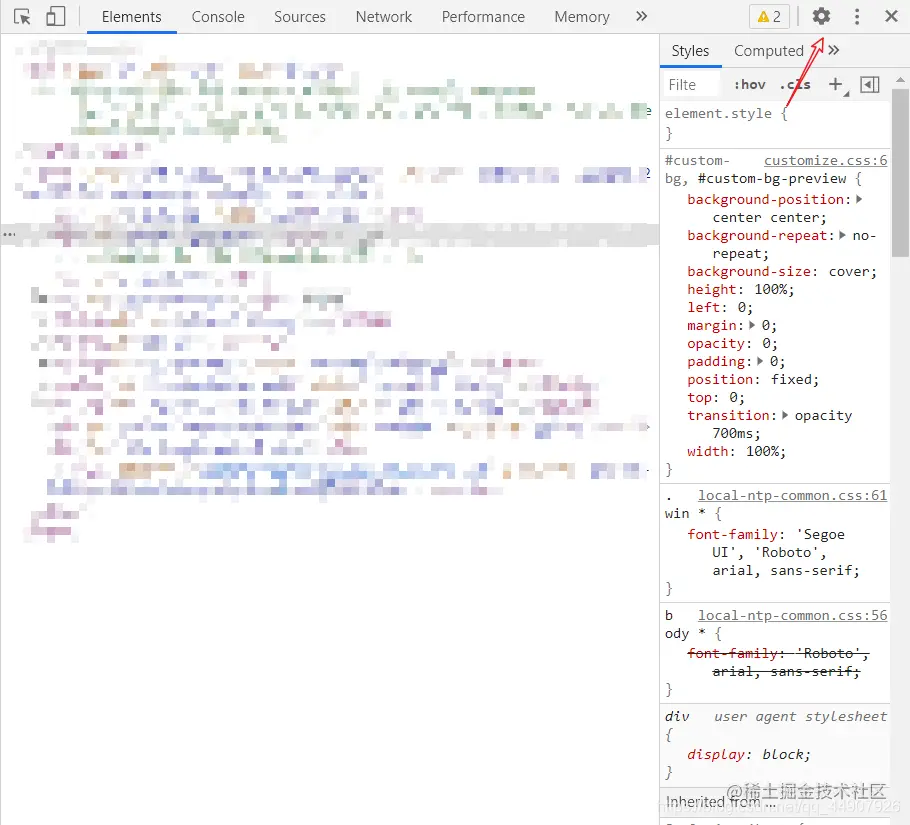This screenshot has height=825, width=910.
Task: Toggle the computed styles sidebar pane icon
Action: click(x=870, y=85)
